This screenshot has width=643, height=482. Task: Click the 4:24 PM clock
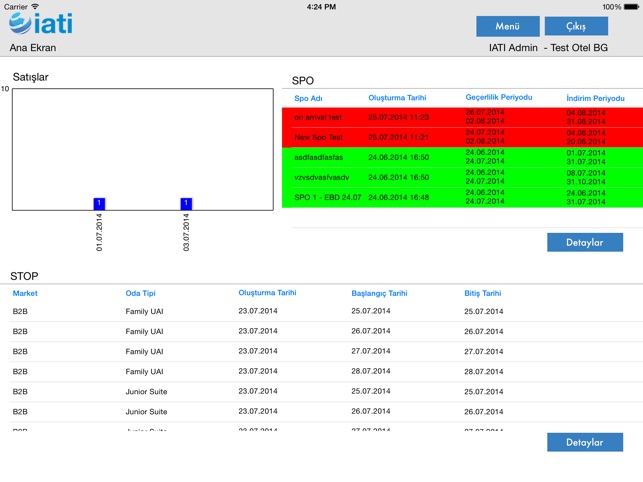pyautogui.click(x=322, y=7)
